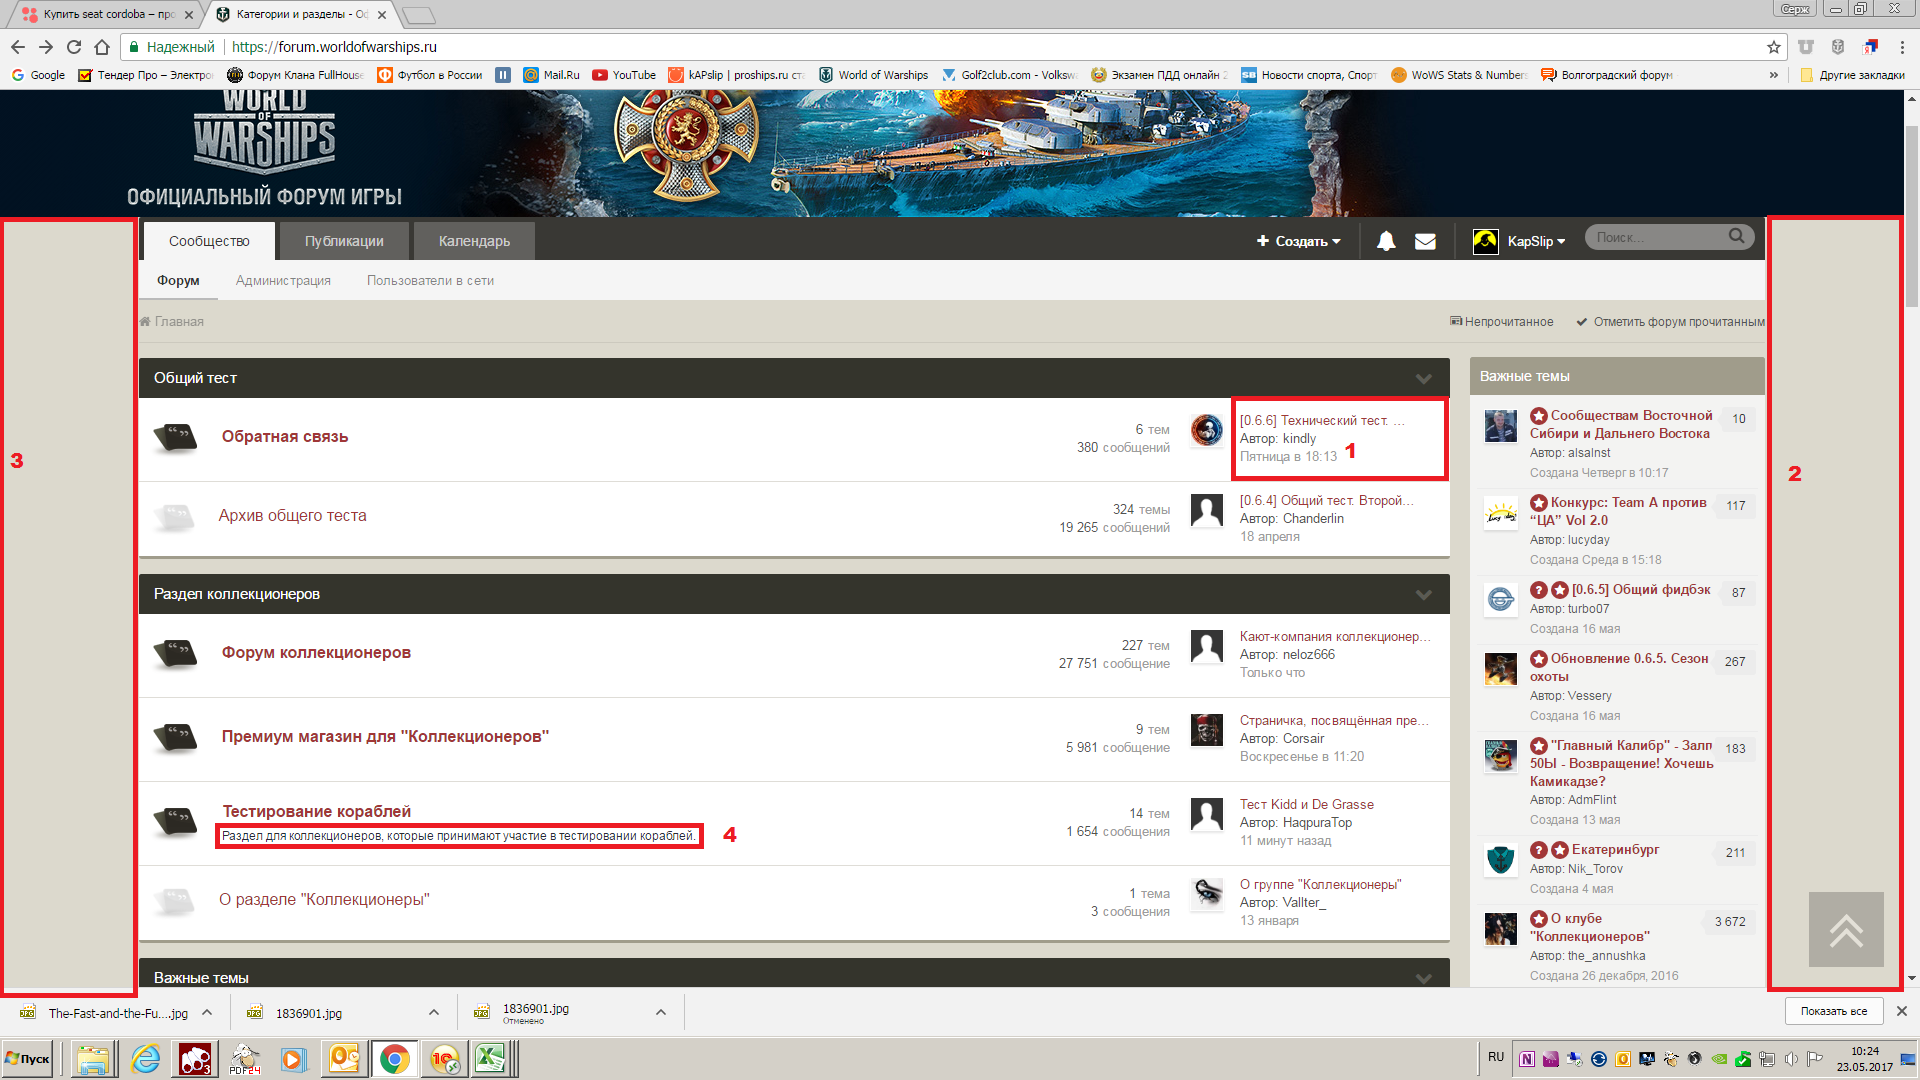Click the search magnifier icon

coord(1737,237)
